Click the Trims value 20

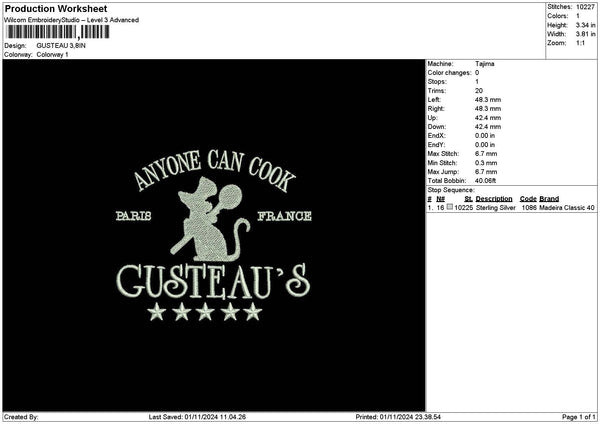[479, 91]
